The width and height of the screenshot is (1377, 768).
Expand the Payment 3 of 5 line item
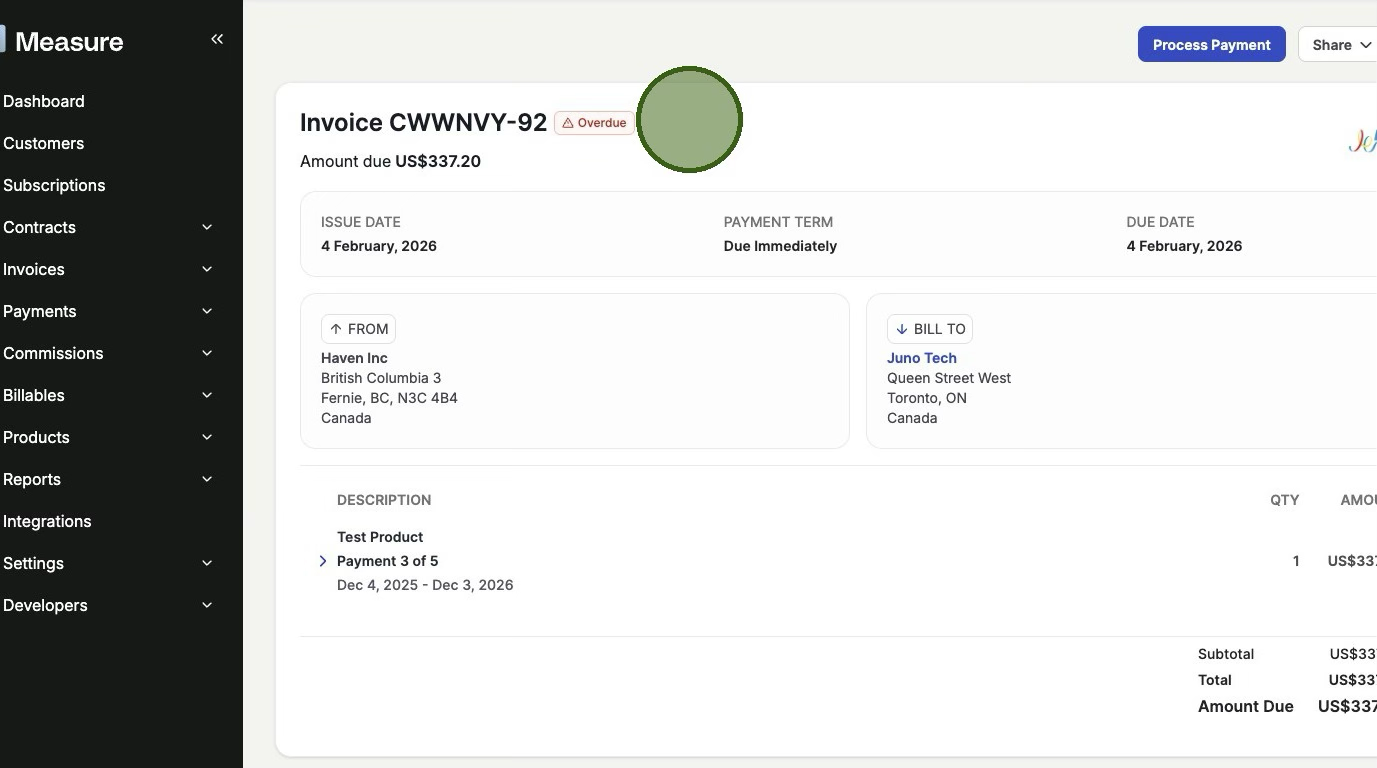click(323, 561)
